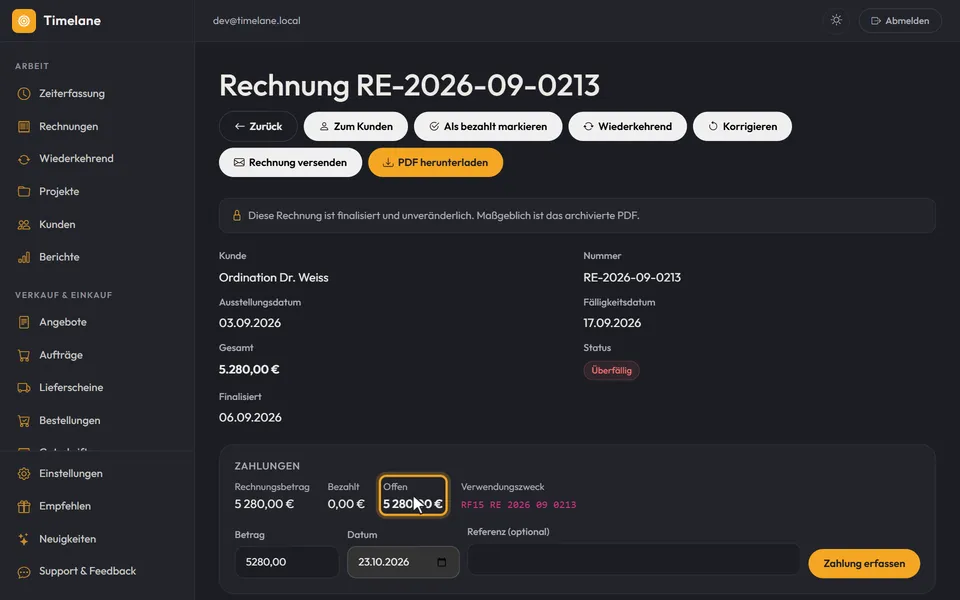Open the Kunden people icon
Screen dimensions: 960x600
click(24, 225)
